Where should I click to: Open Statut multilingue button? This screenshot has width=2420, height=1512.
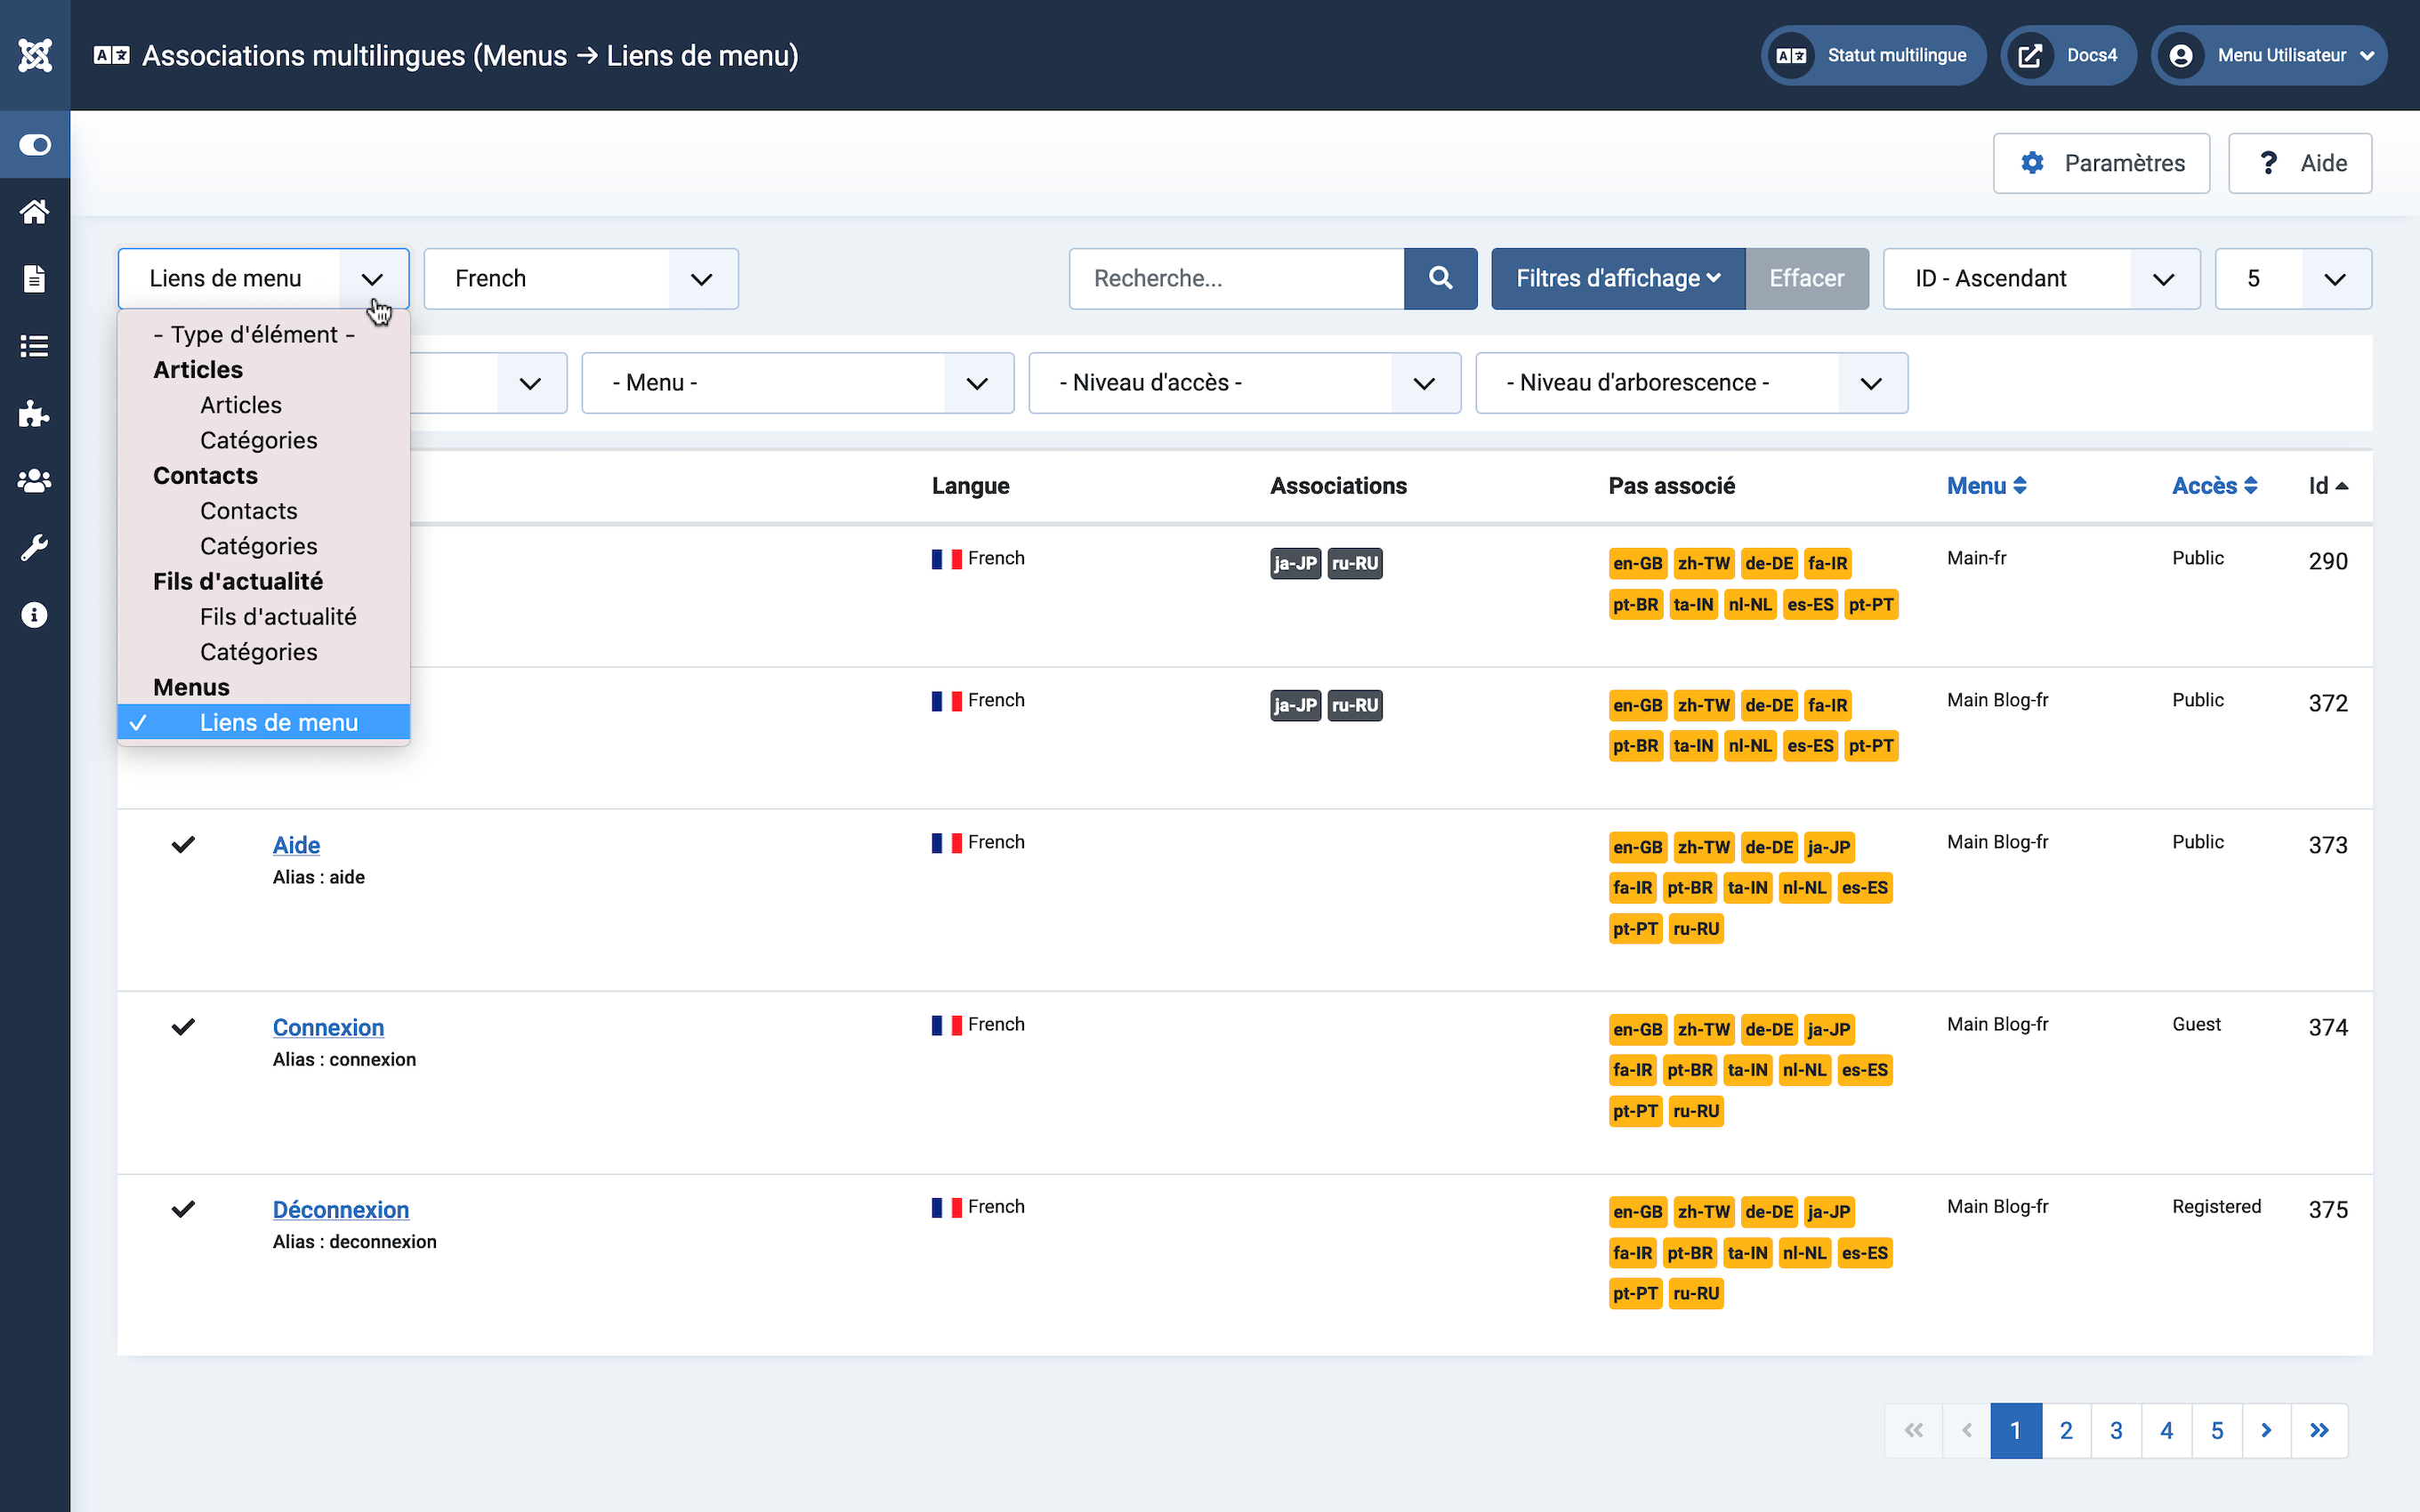pos(1872,55)
